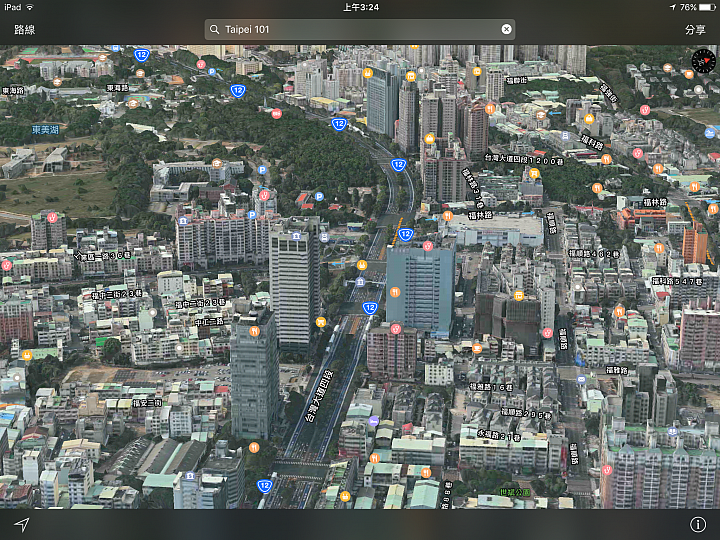Select the post office envelope icon
Viewport: 720px width, 540px height.
tap(581, 380)
